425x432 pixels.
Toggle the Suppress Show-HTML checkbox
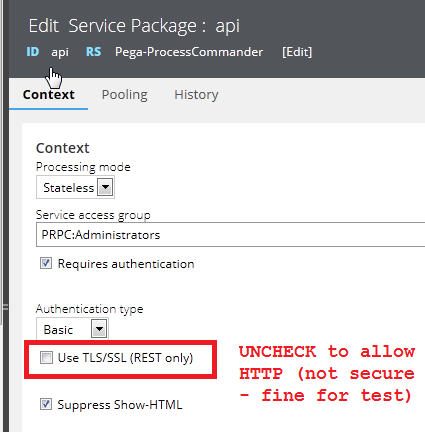click(x=46, y=404)
